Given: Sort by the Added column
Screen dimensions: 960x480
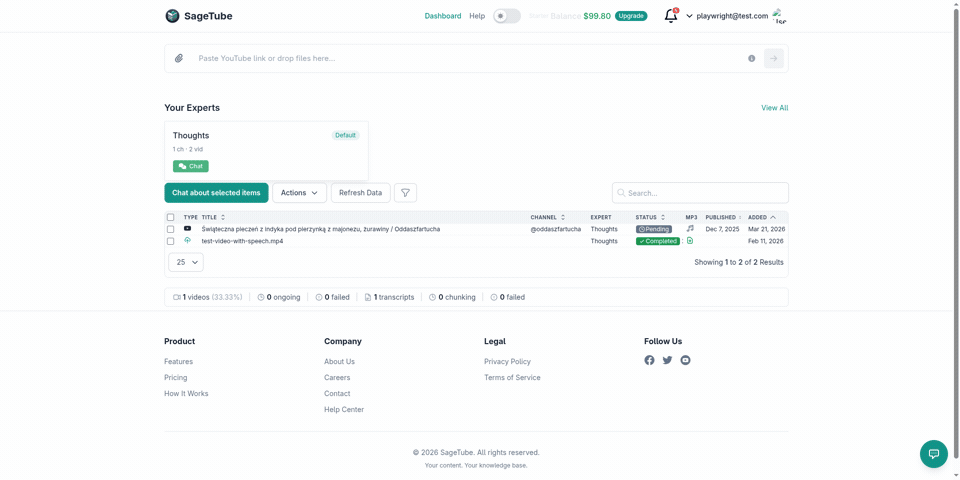Looking at the screenshot, I should coord(762,217).
